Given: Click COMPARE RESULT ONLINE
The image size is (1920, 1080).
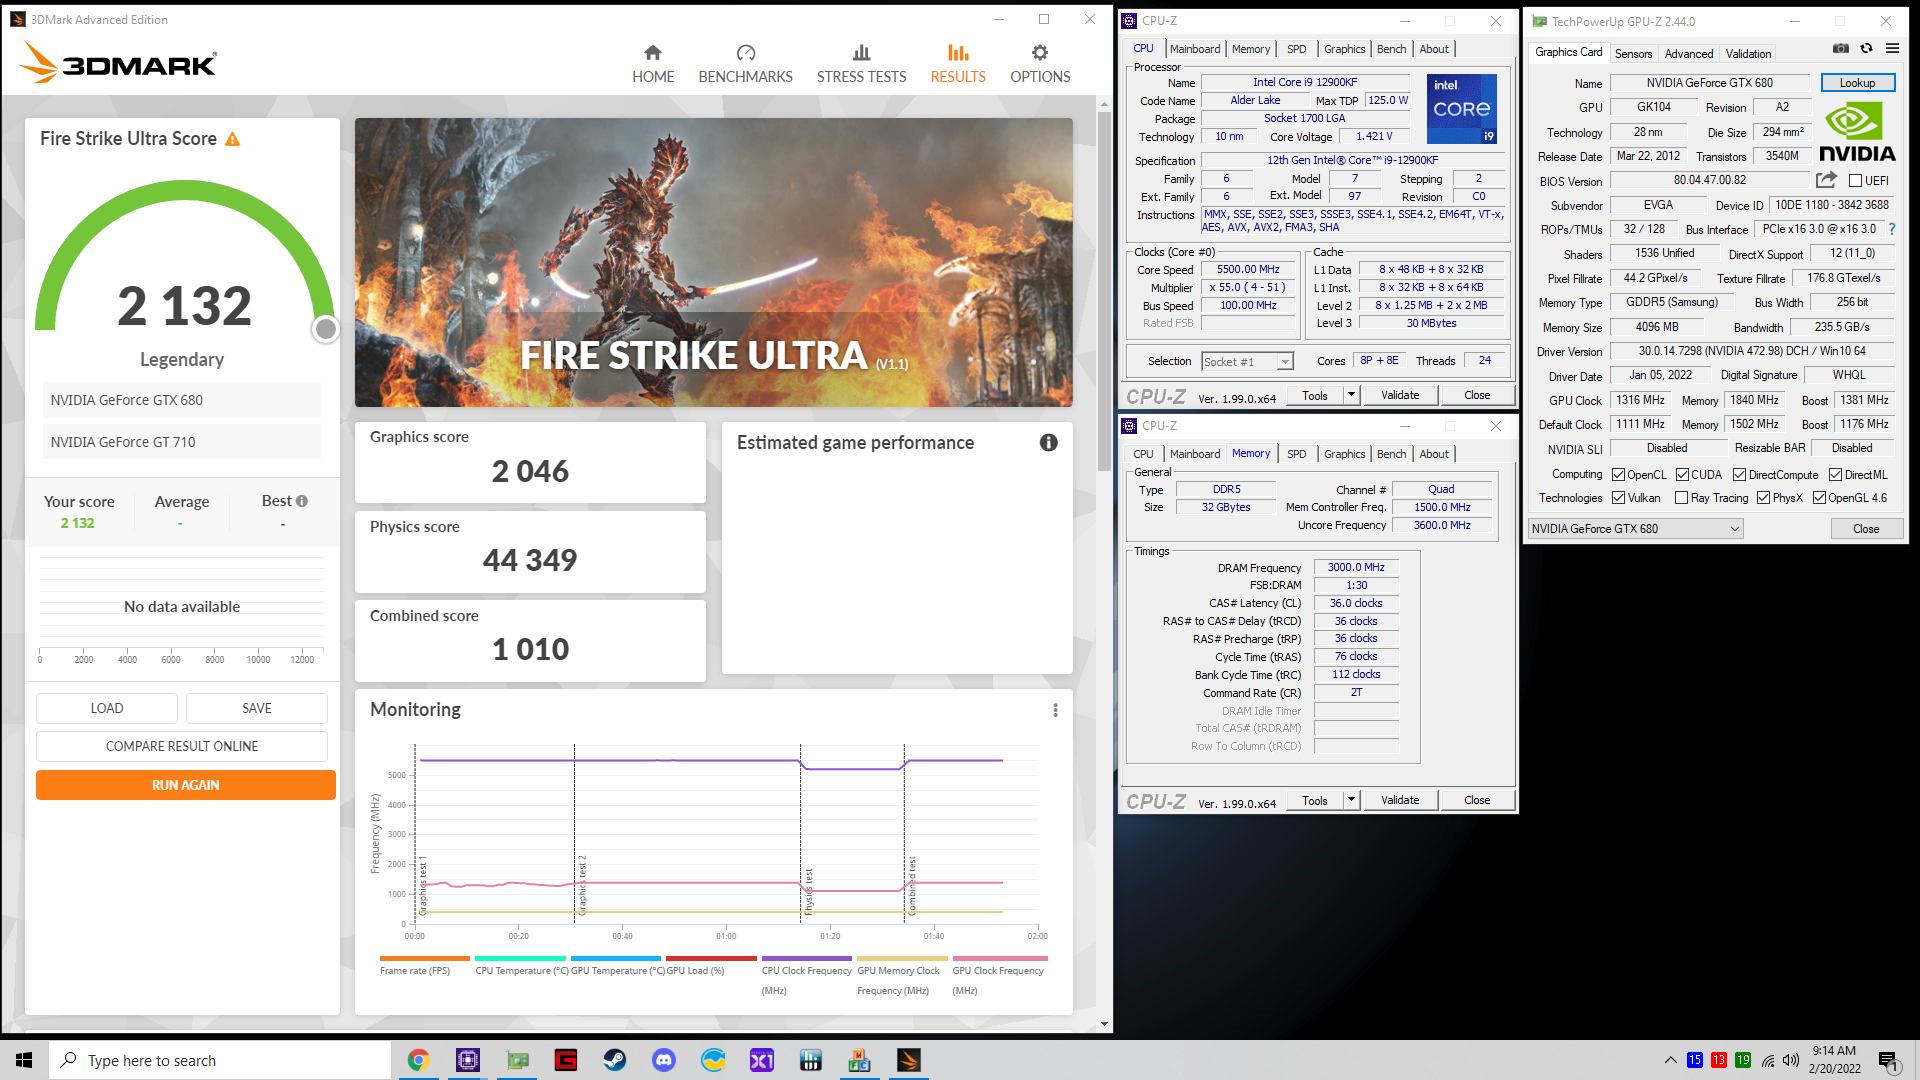Looking at the screenshot, I should tap(182, 746).
